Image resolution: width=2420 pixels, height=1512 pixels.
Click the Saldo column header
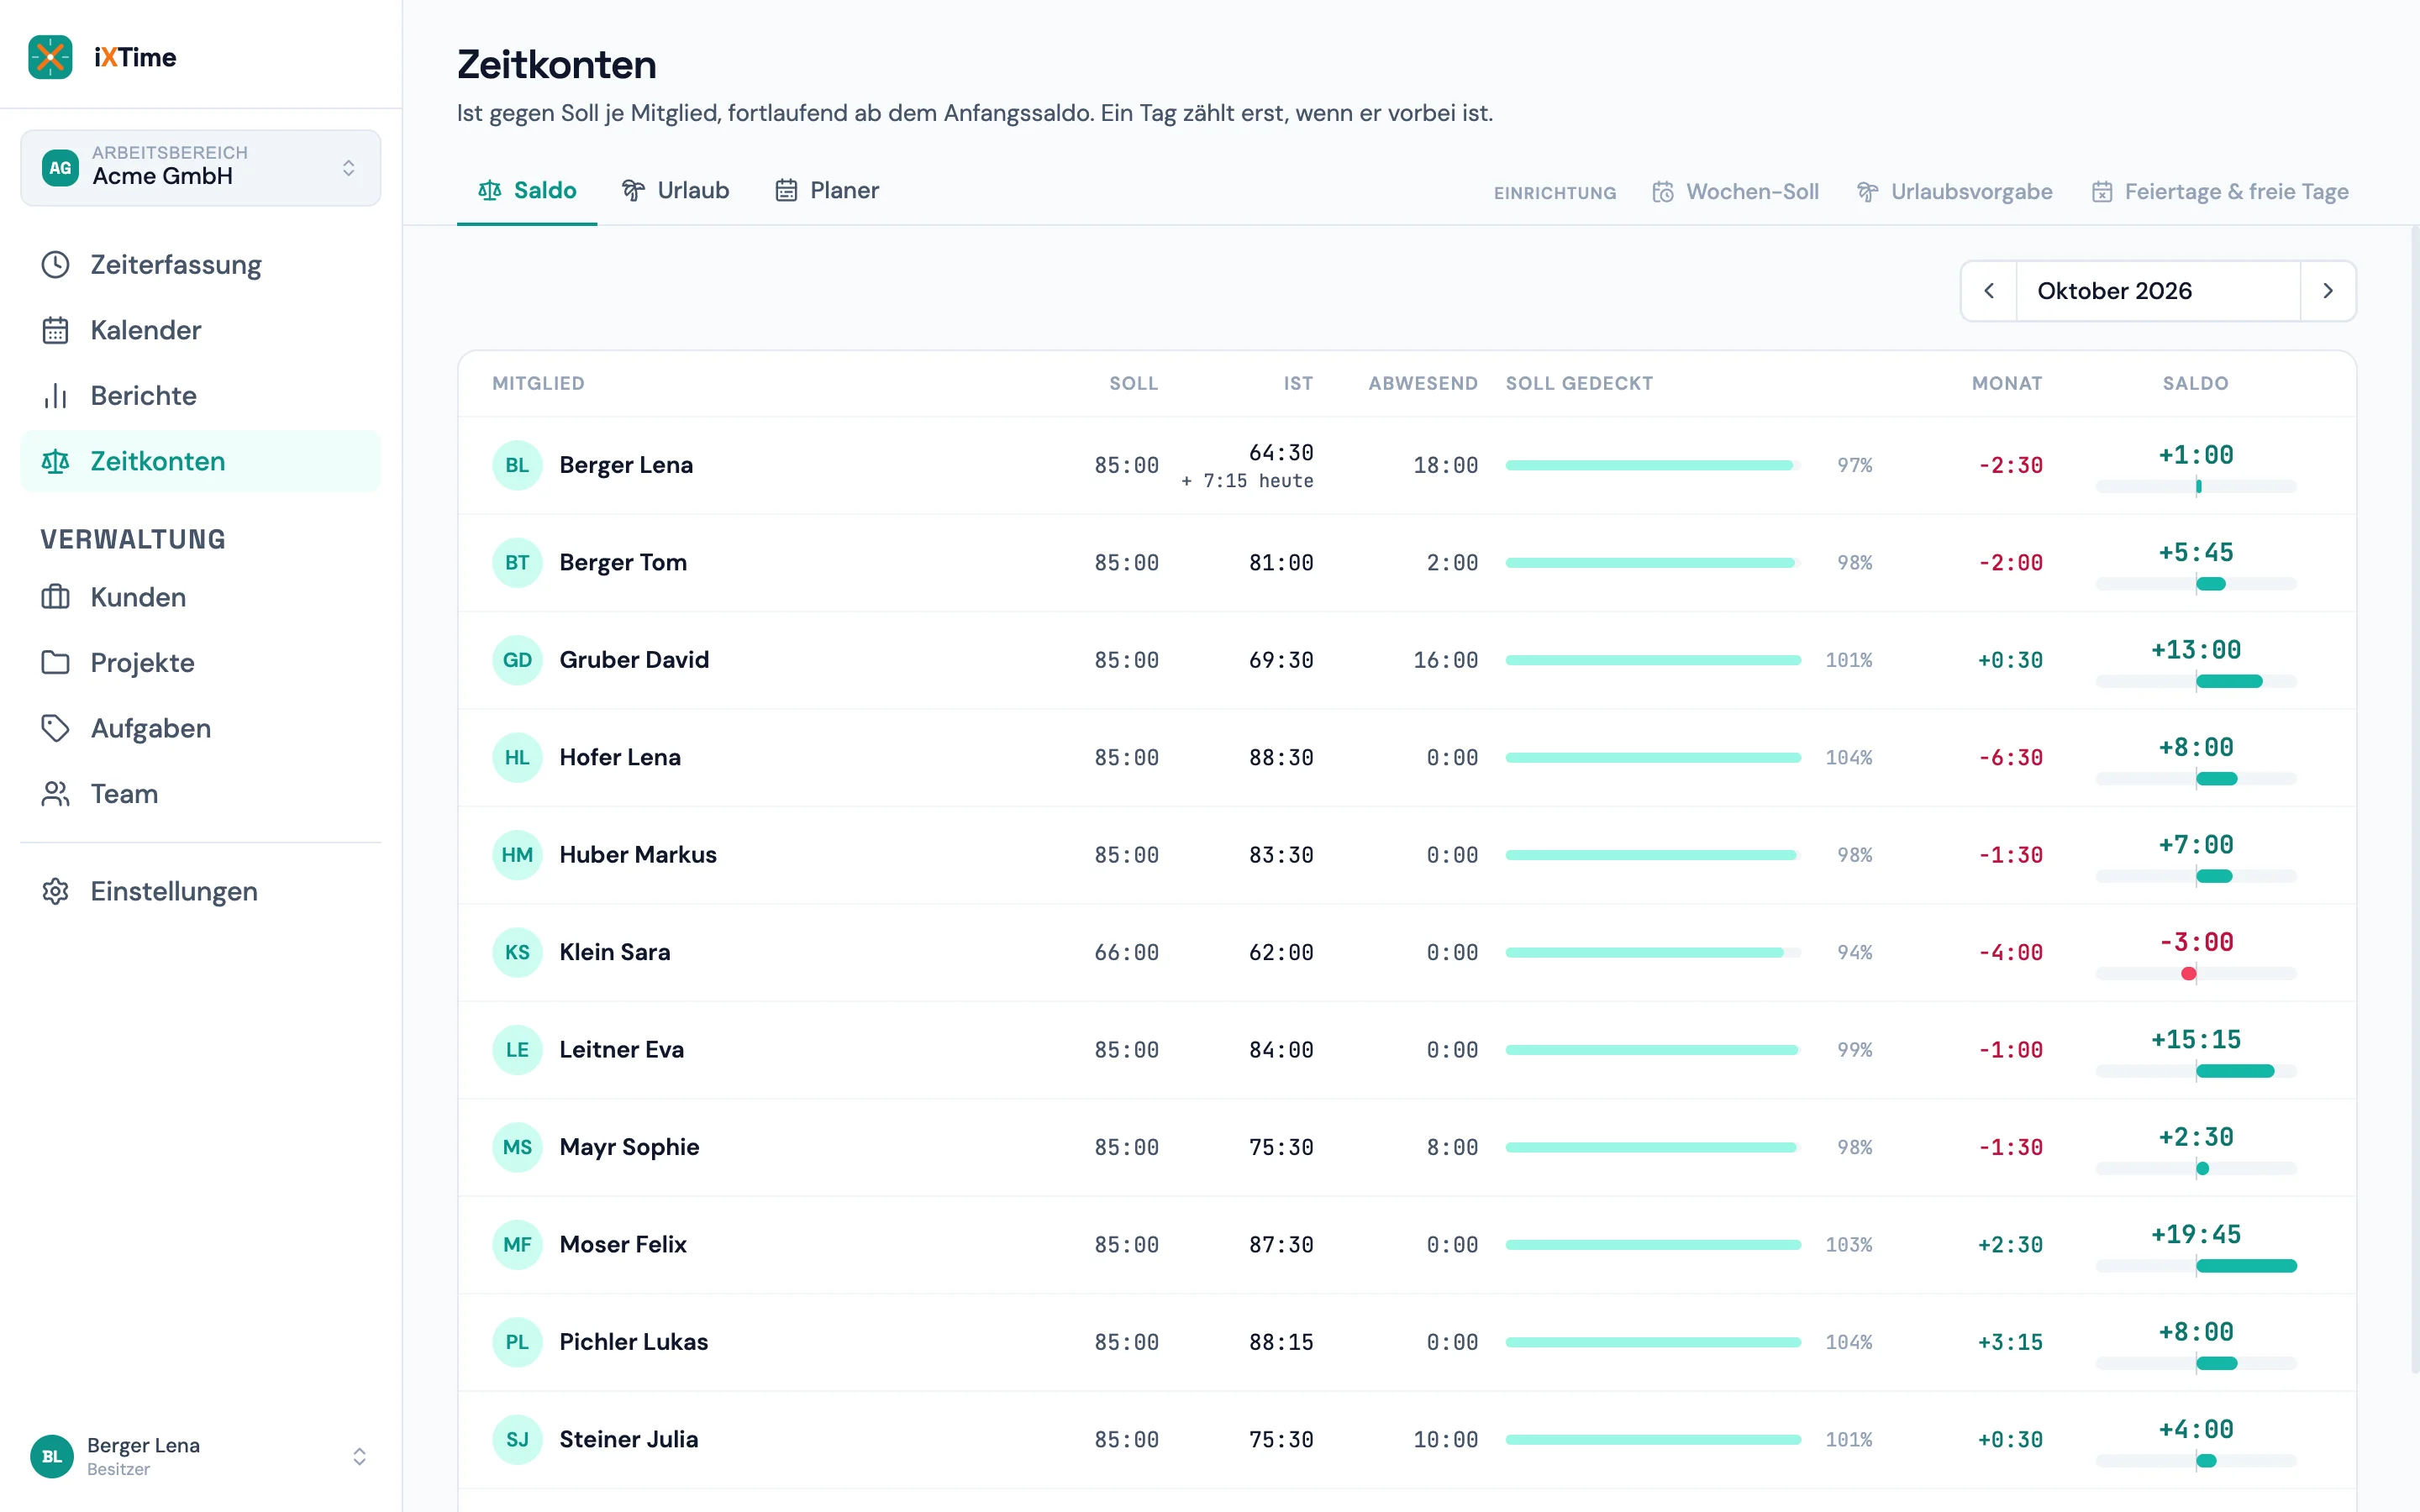point(2196,384)
